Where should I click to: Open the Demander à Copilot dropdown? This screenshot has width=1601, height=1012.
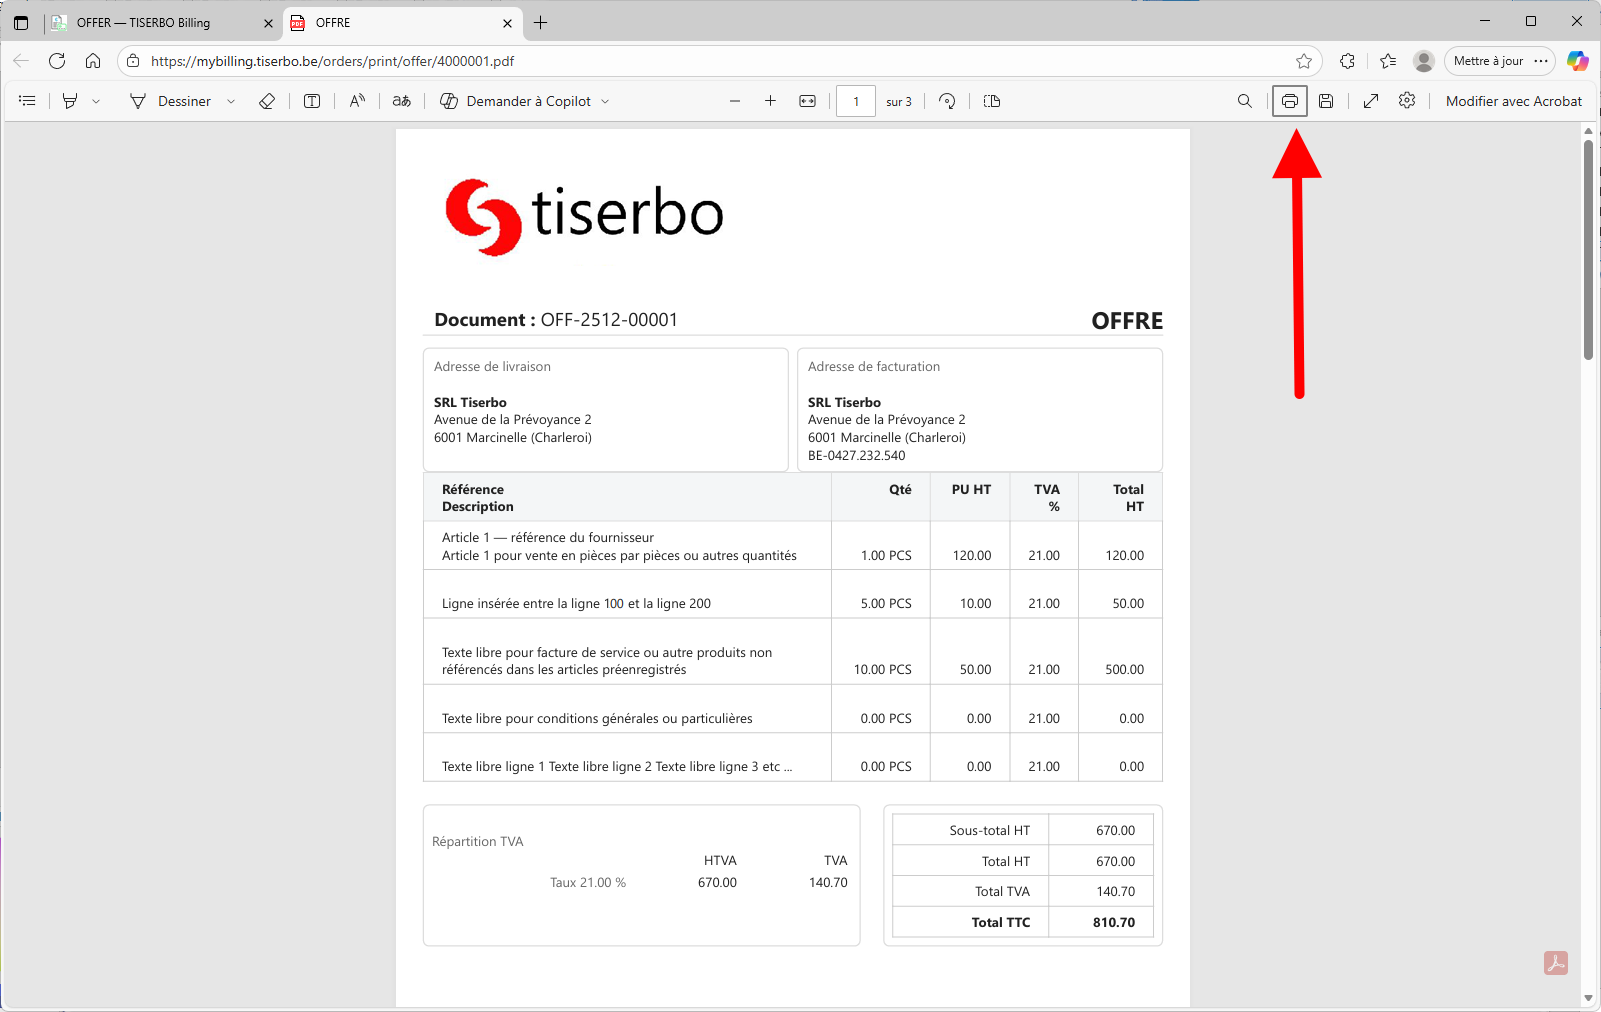605,100
